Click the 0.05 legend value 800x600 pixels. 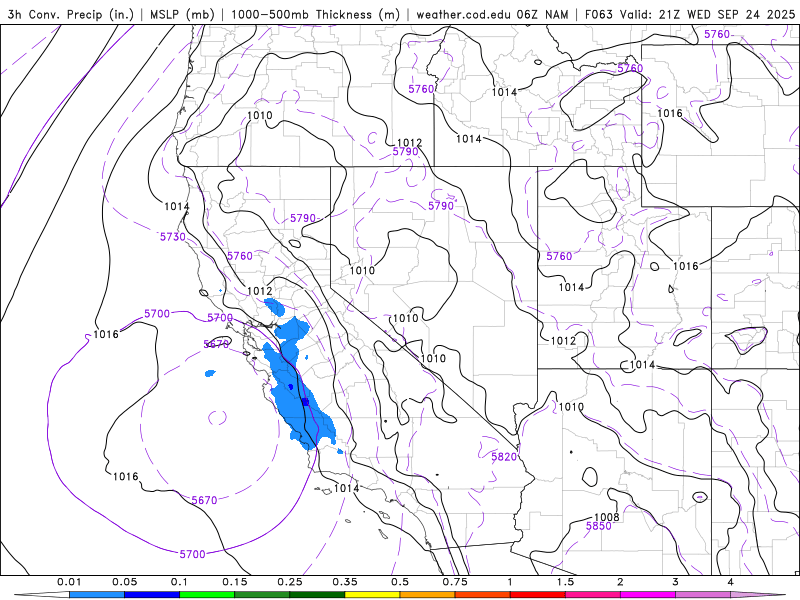click(x=124, y=582)
